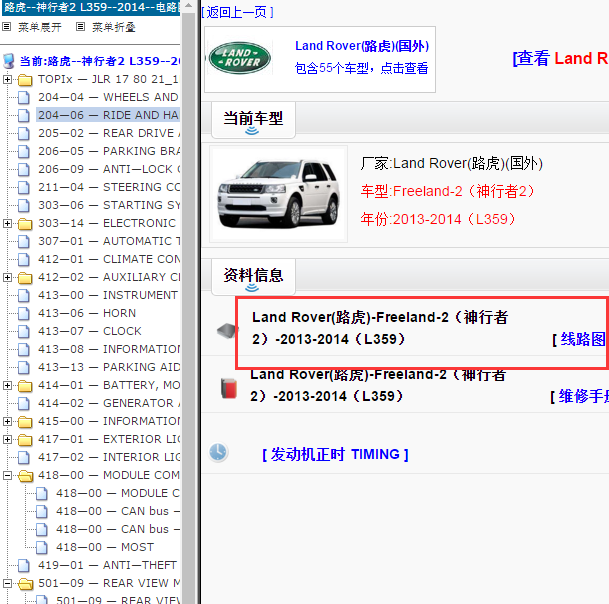
Task: Click page icon for 303-06 STARTING
Action: point(24,205)
